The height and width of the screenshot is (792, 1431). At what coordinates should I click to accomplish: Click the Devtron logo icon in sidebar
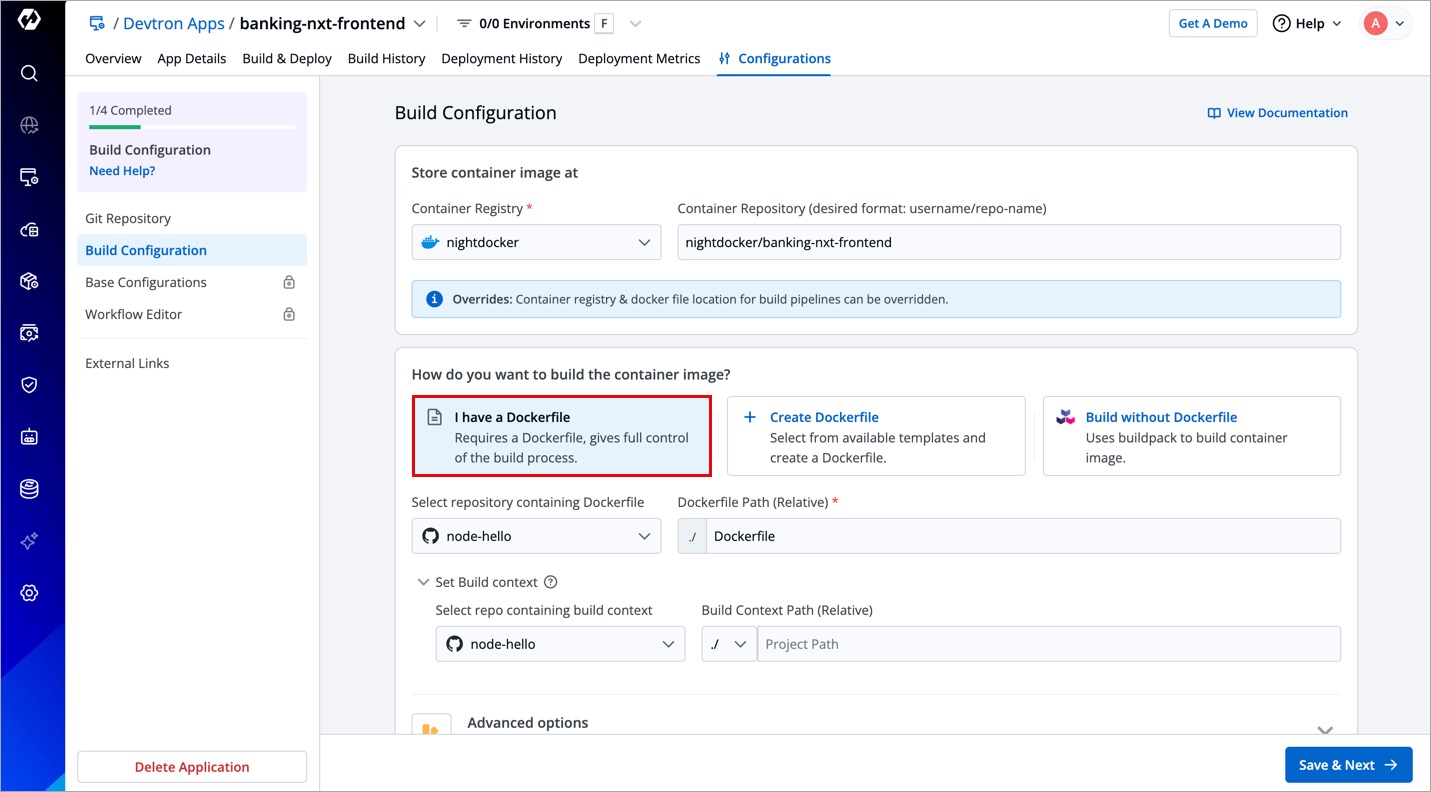(29, 20)
